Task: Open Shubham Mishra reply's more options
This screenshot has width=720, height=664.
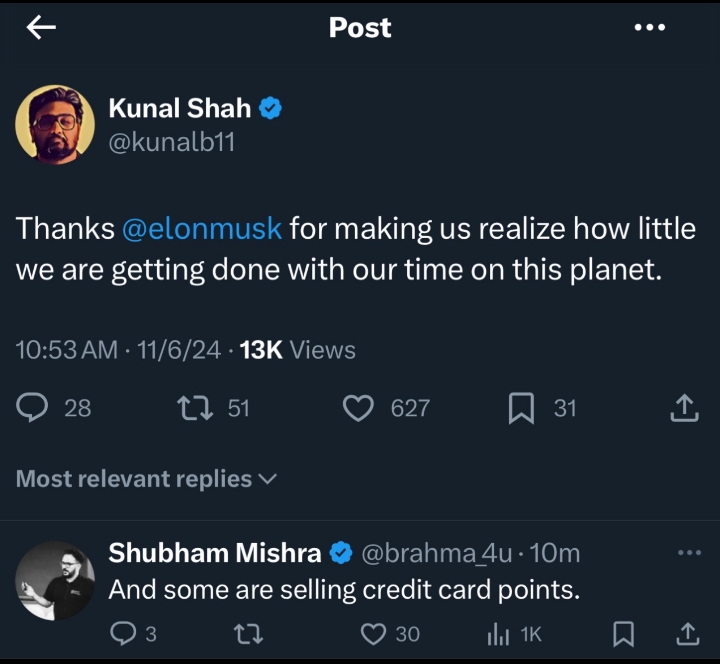Action: (x=690, y=553)
